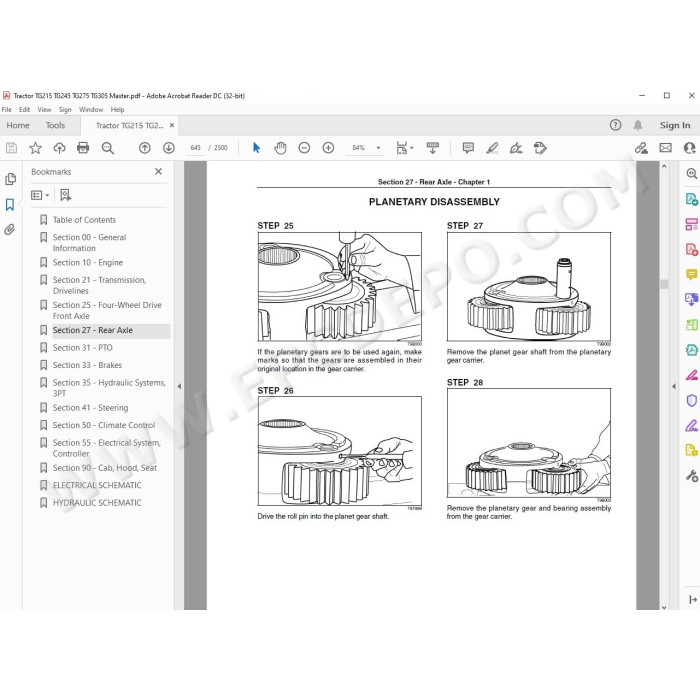This screenshot has height=700, width=700.
Task: Toggle Bookmarks panel icon in left rail
Action: (10, 204)
